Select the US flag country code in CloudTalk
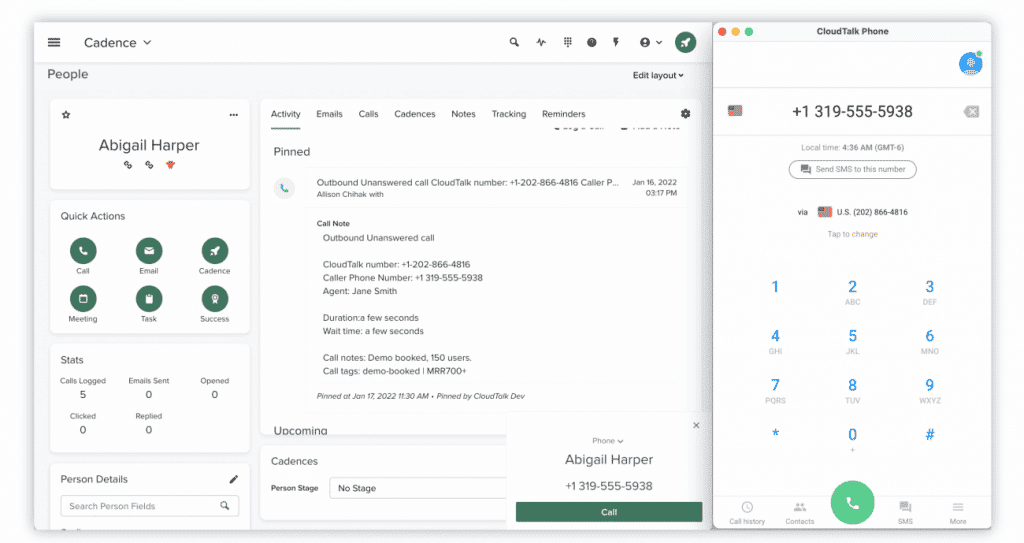 735,111
